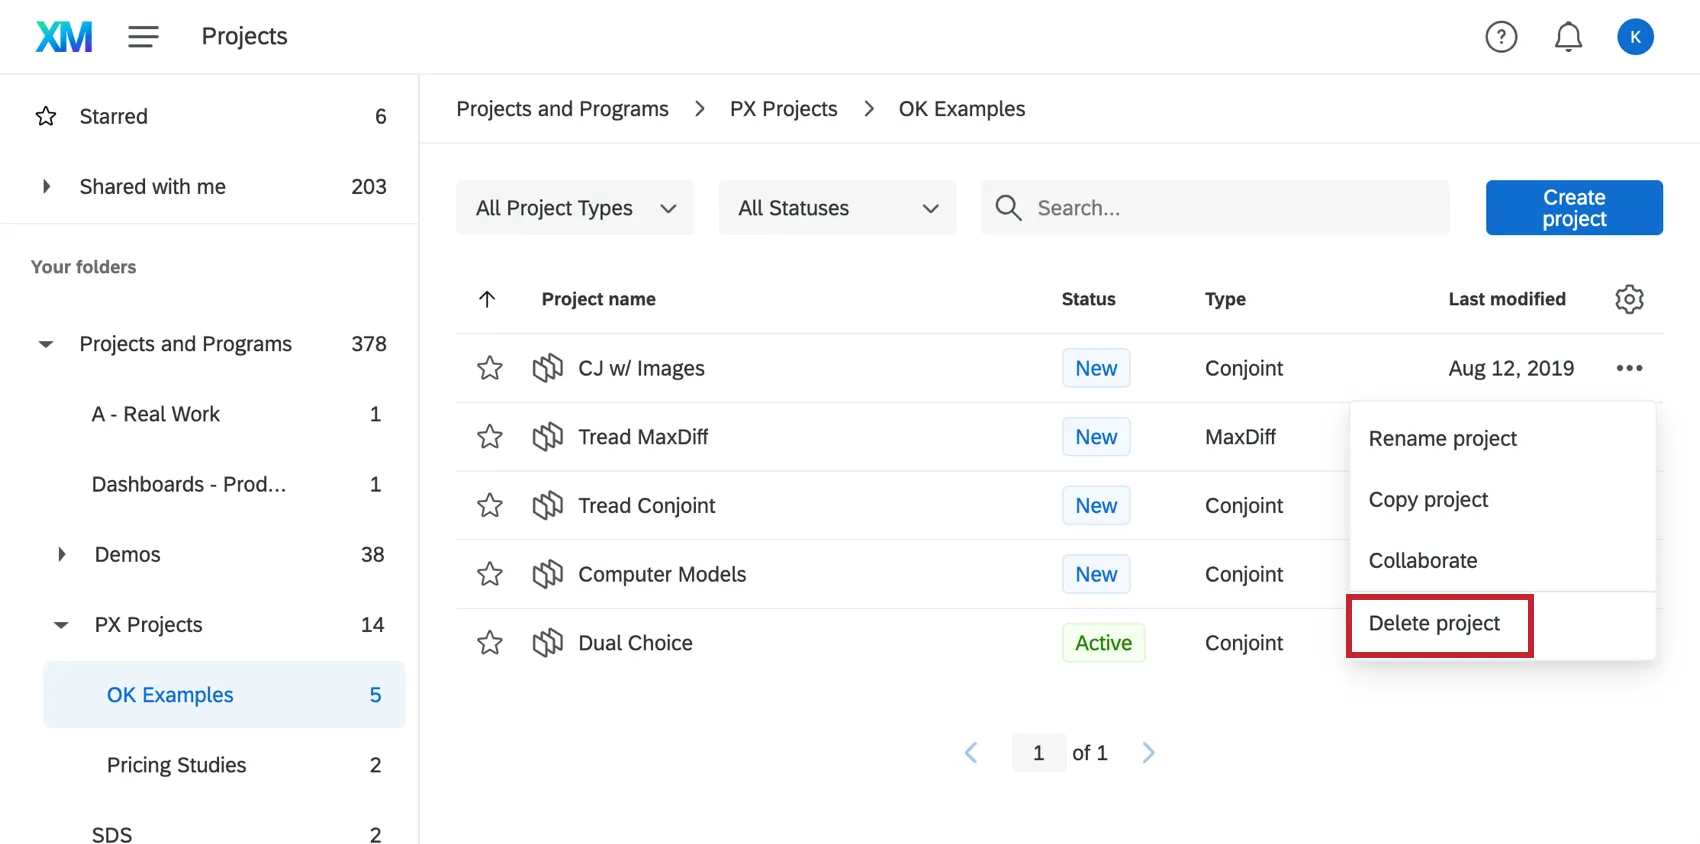The width and height of the screenshot is (1700, 844).
Task: Click the sort arrow beside Project name
Action: [x=487, y=299]
